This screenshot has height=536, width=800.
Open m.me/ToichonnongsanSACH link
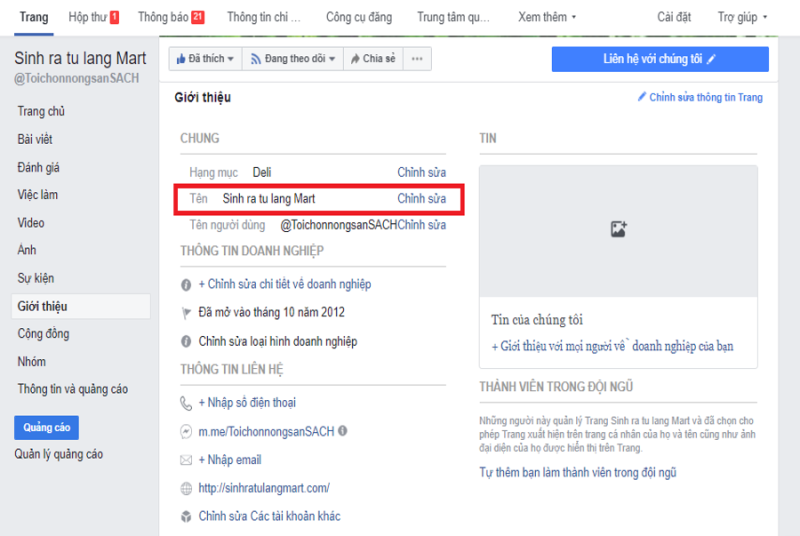[x=266, y=431]
